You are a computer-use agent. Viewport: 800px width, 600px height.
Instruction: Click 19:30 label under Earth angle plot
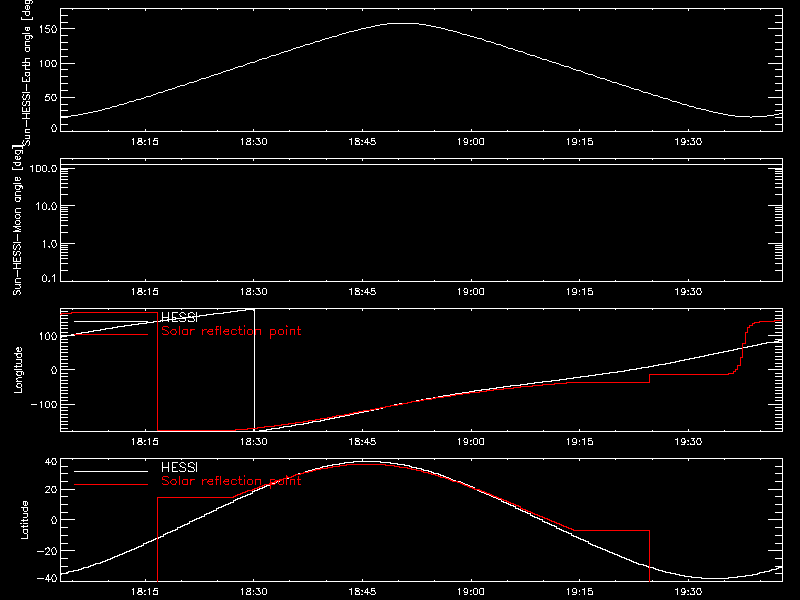[688, 141]
